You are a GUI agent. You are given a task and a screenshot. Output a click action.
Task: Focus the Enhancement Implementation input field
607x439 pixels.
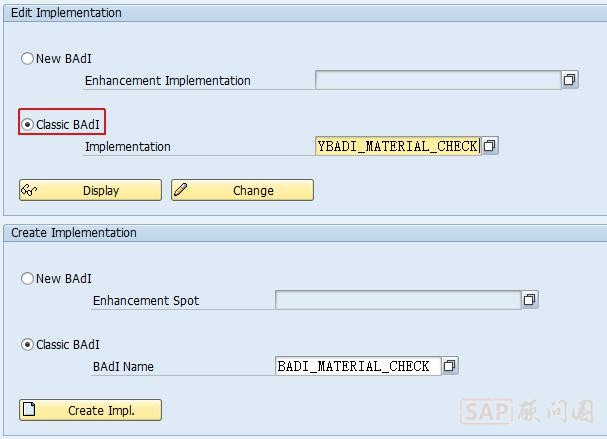coord(437,80)
